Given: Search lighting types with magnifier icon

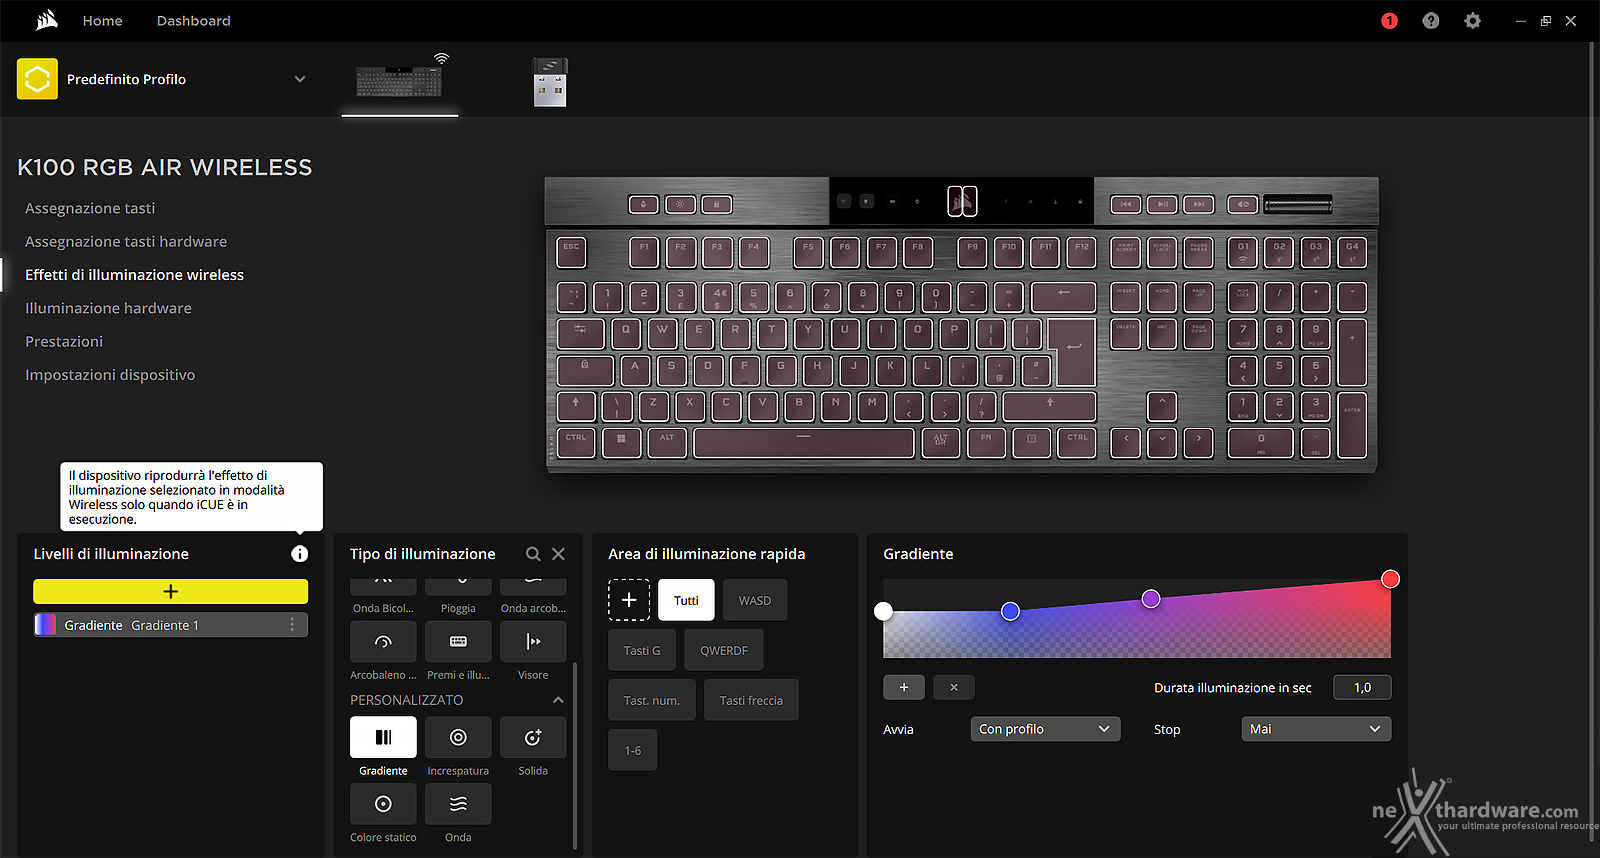Looking at the screenshot, I should [533, 554].
